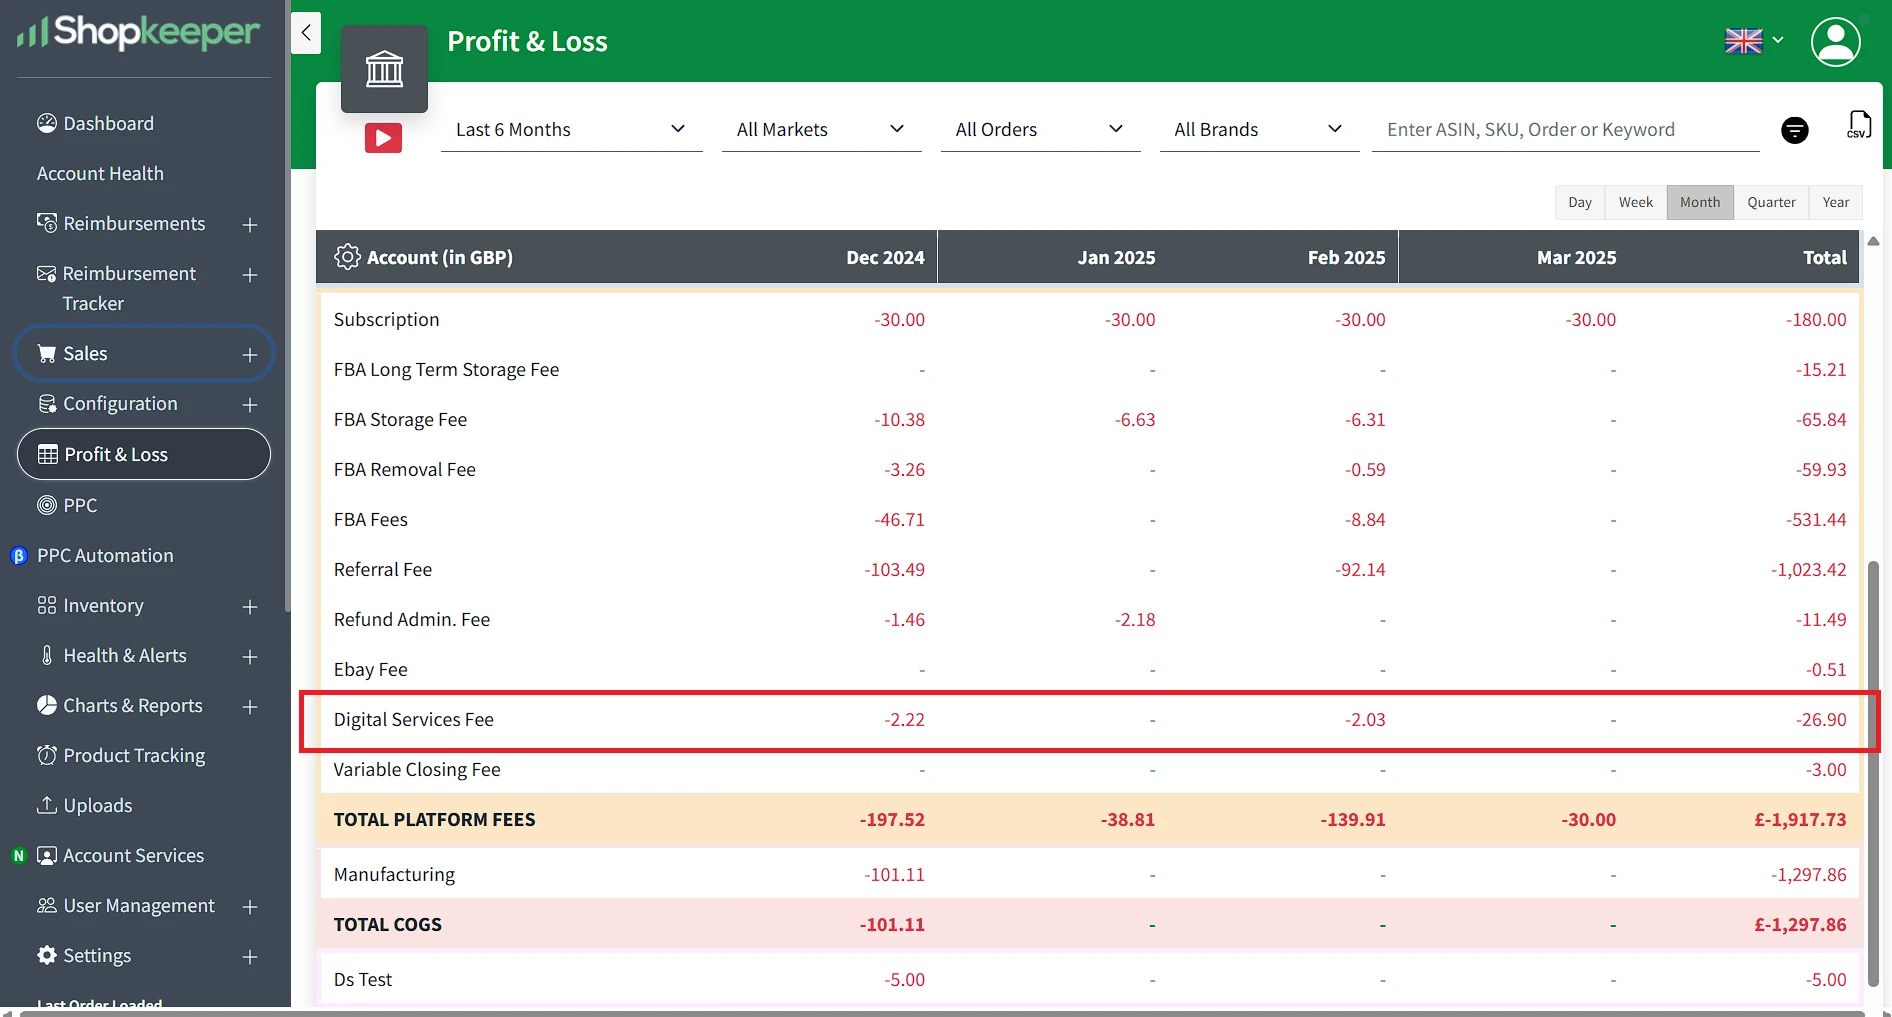Screen dimensions: 1892x1017
Task: Click Settings gear in sidebar
Action: (x=47, y=955)
